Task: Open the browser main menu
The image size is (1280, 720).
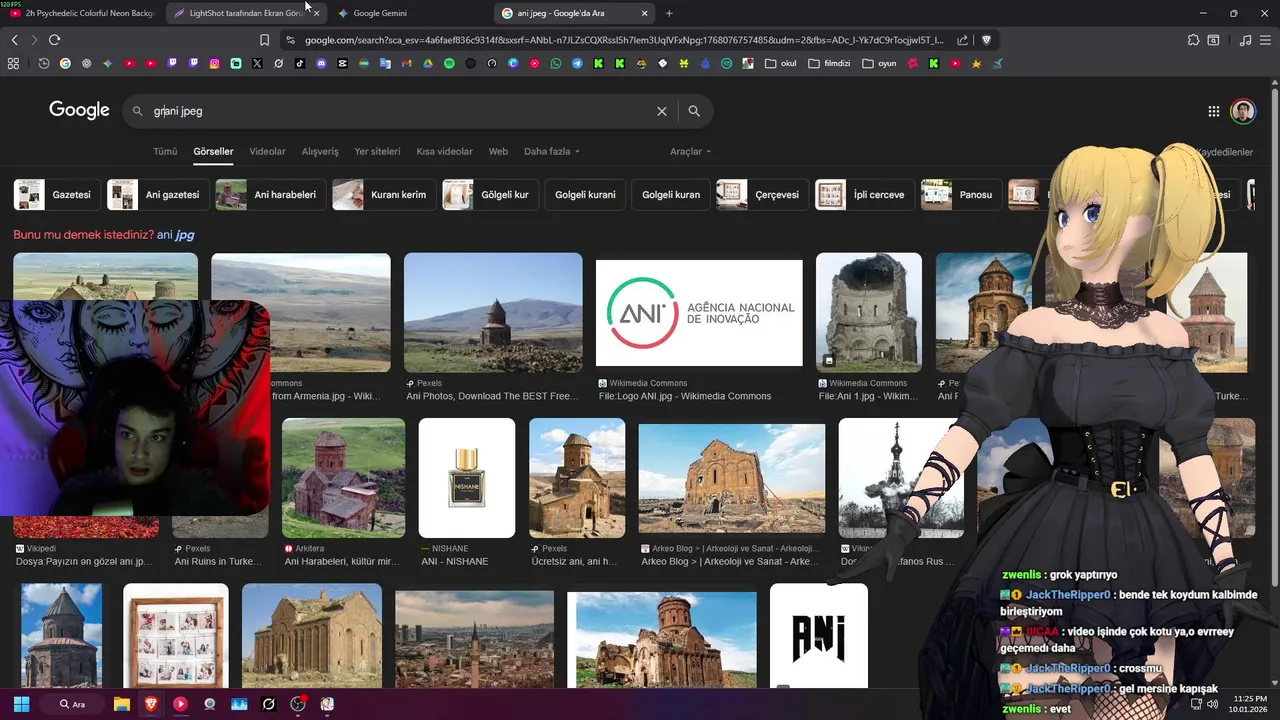Action: tap(1267, 40)
